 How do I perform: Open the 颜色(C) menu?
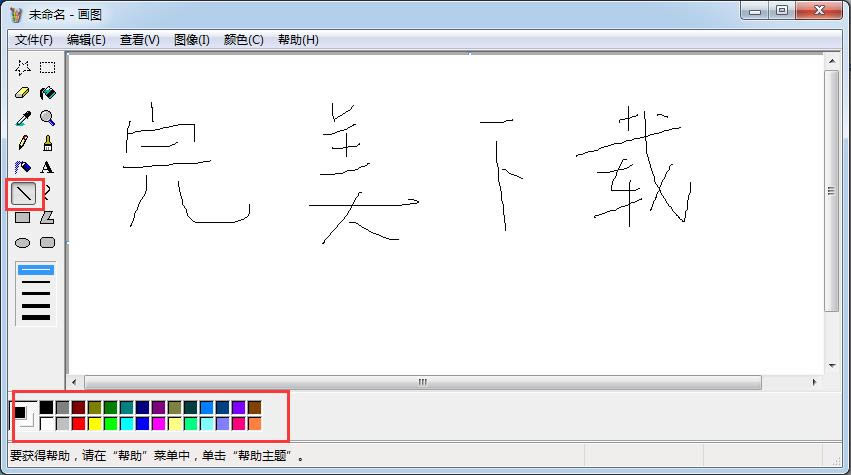[x=244, y=40]
